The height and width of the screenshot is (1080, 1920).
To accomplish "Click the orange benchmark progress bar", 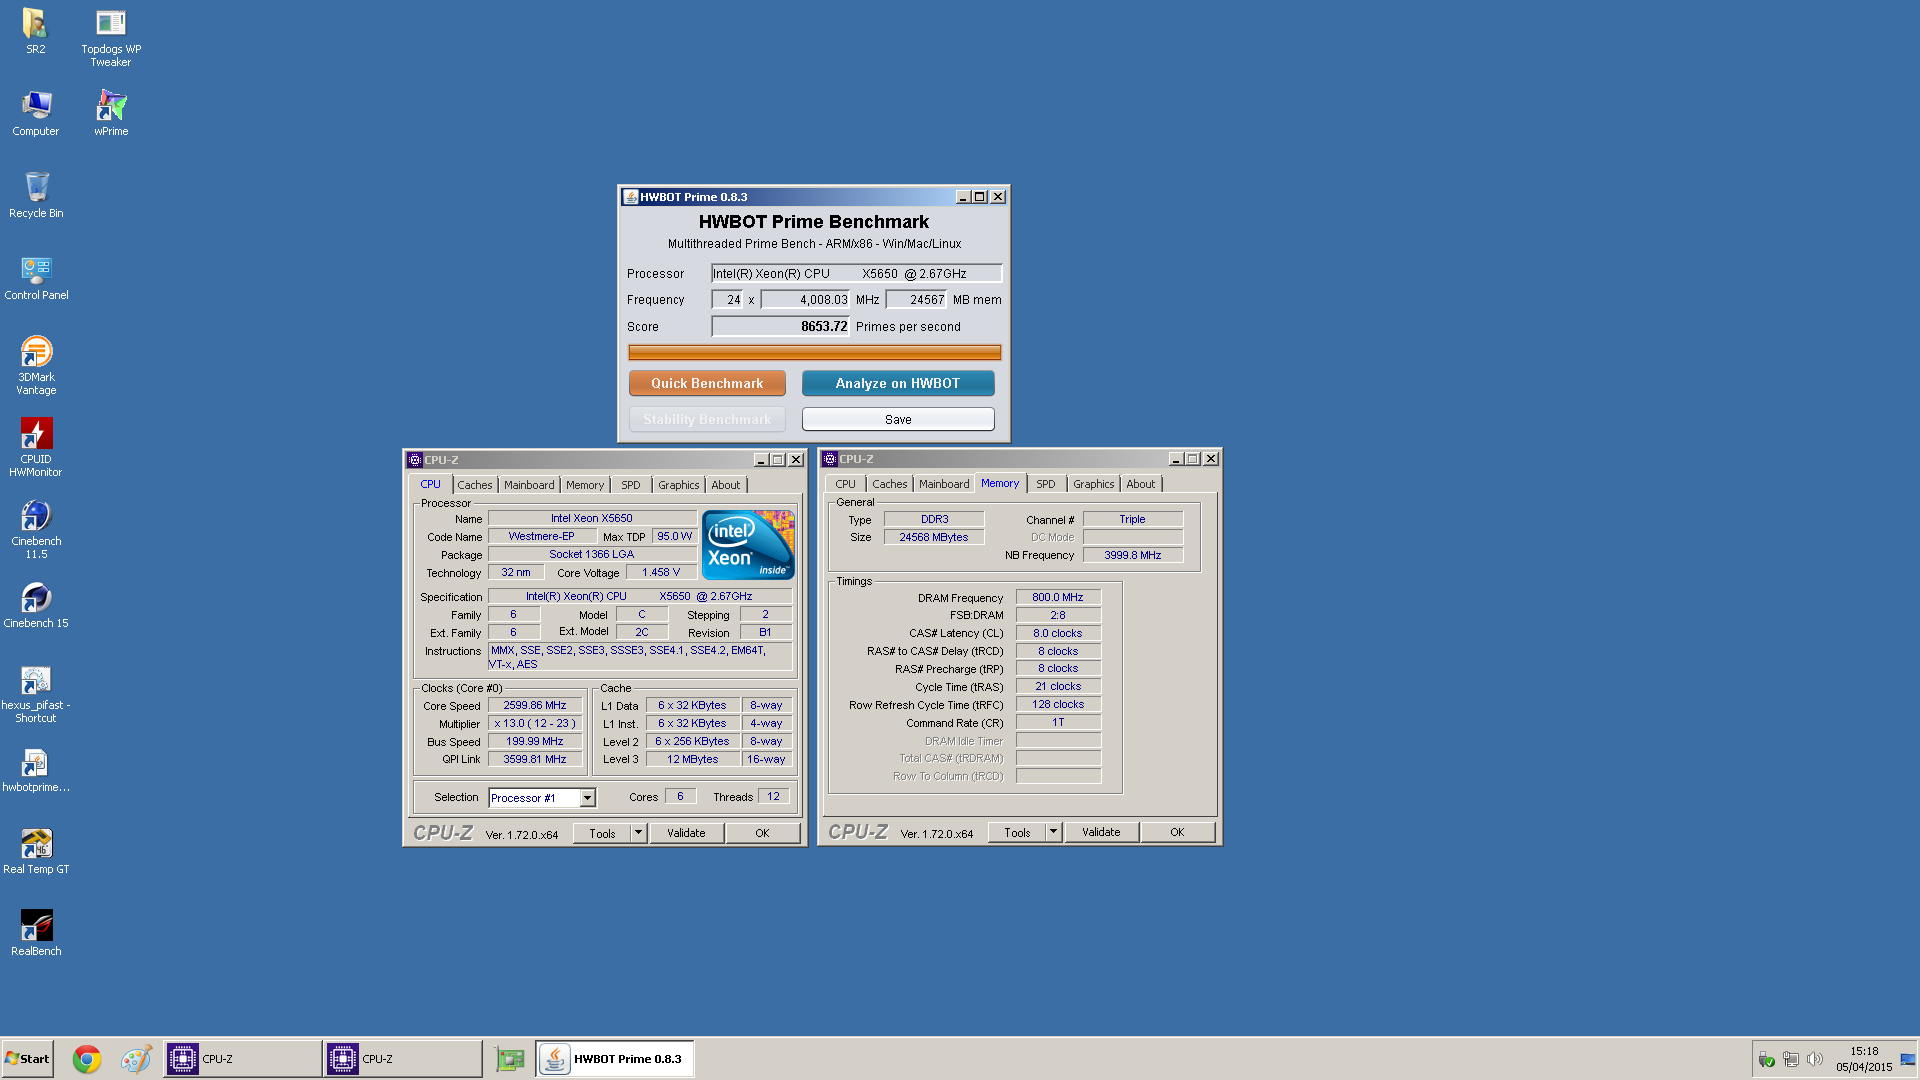I will point(814,352).
